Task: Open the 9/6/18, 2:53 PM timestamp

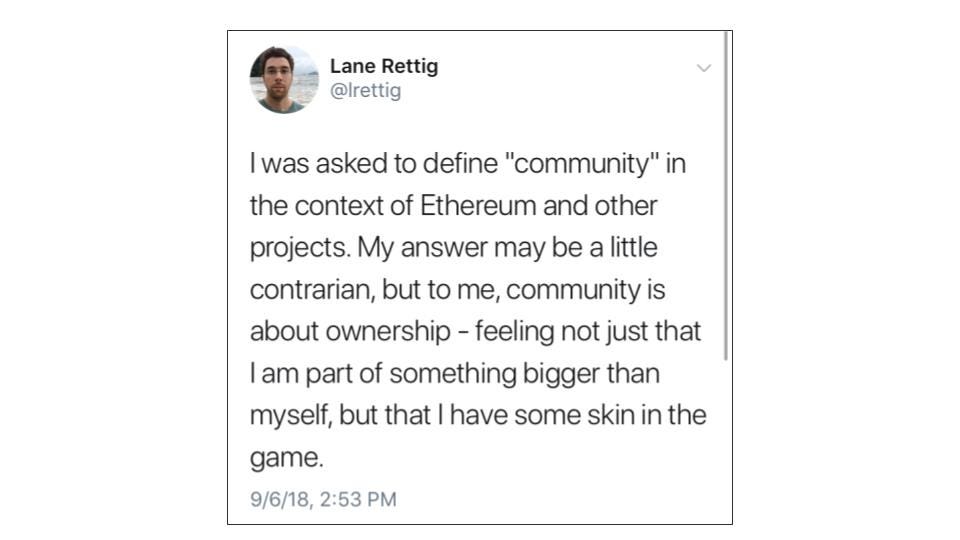Action: [x=323, y=499]
